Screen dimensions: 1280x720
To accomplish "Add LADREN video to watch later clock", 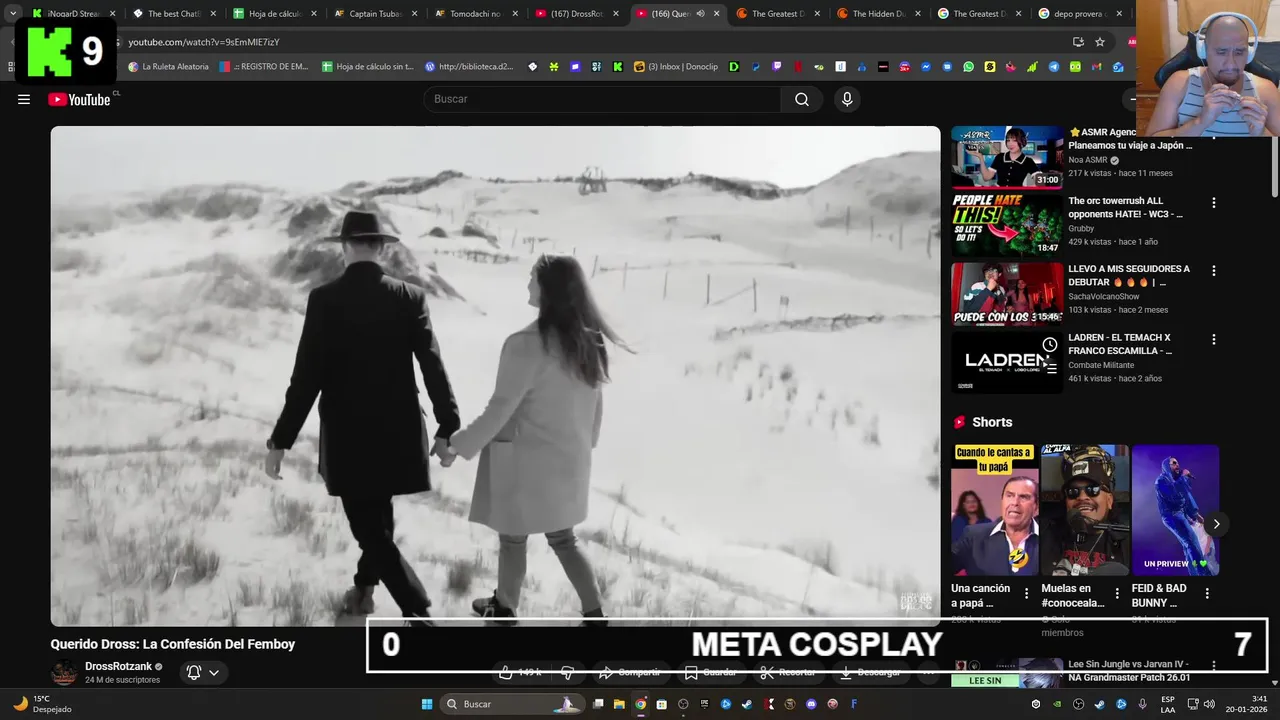I will [1049, 345].
